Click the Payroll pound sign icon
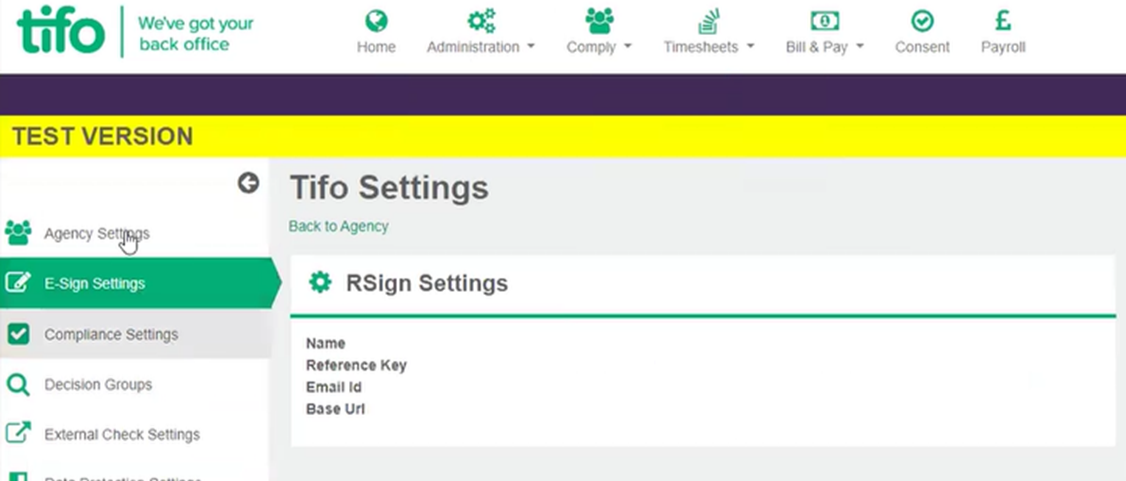Screen dimensions: 1126x481 click(1003, 21)
